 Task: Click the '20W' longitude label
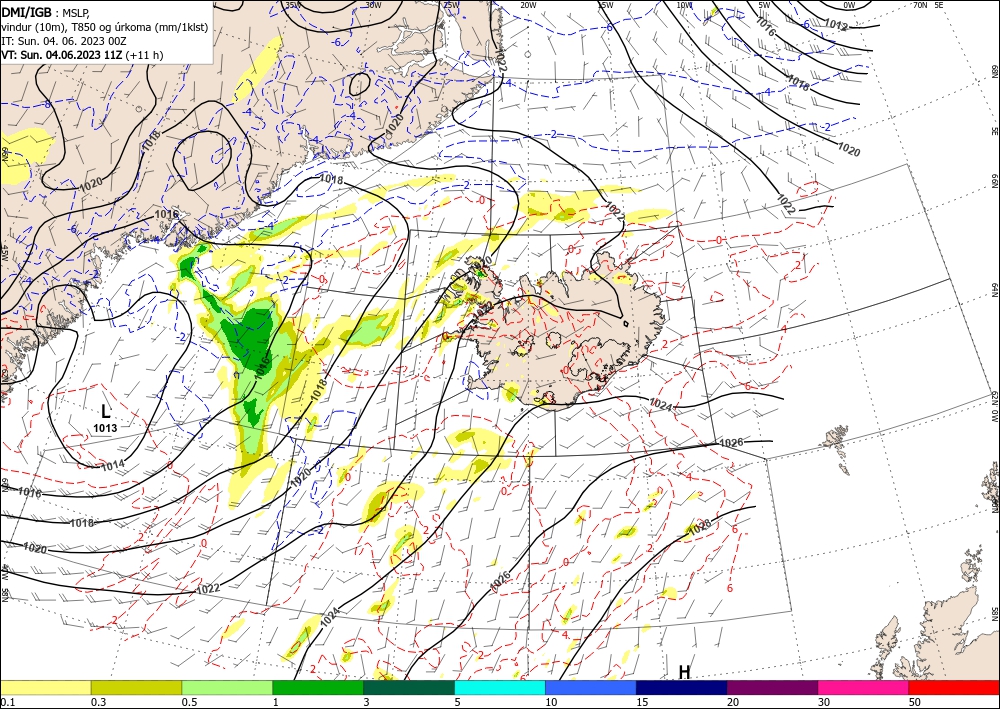(527, 5)
